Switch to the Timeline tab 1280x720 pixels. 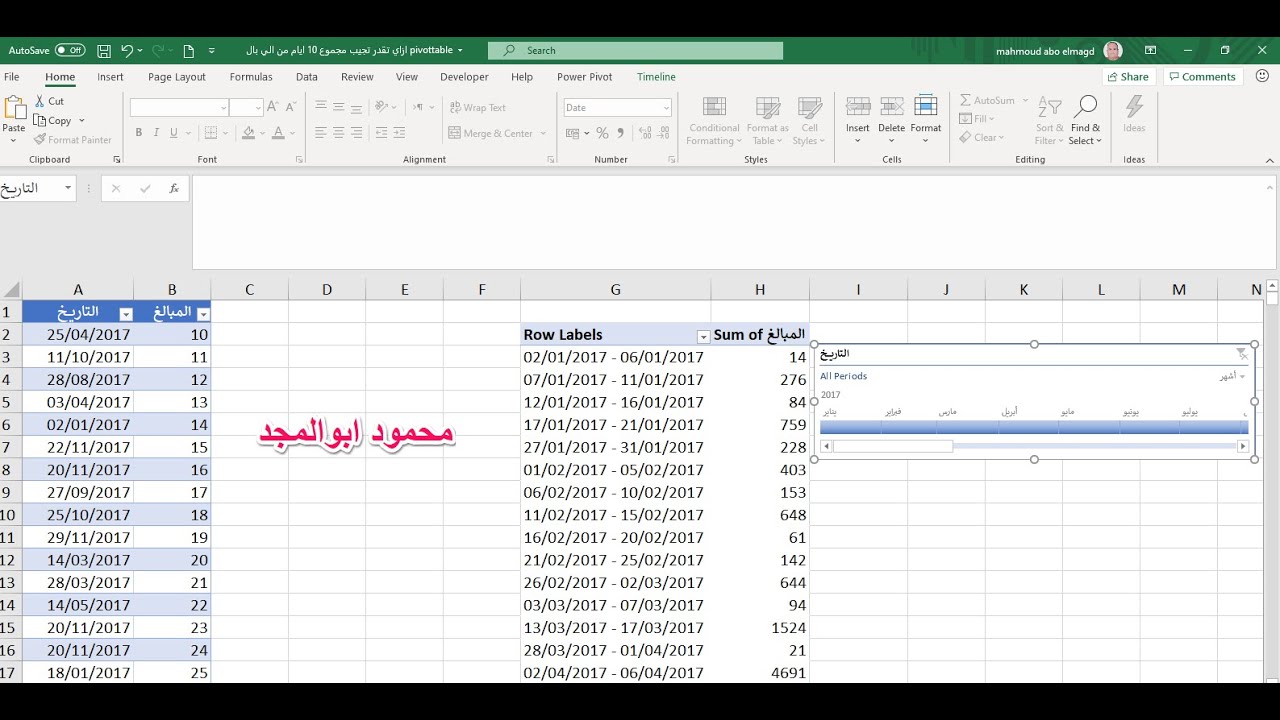click(656, 77)
